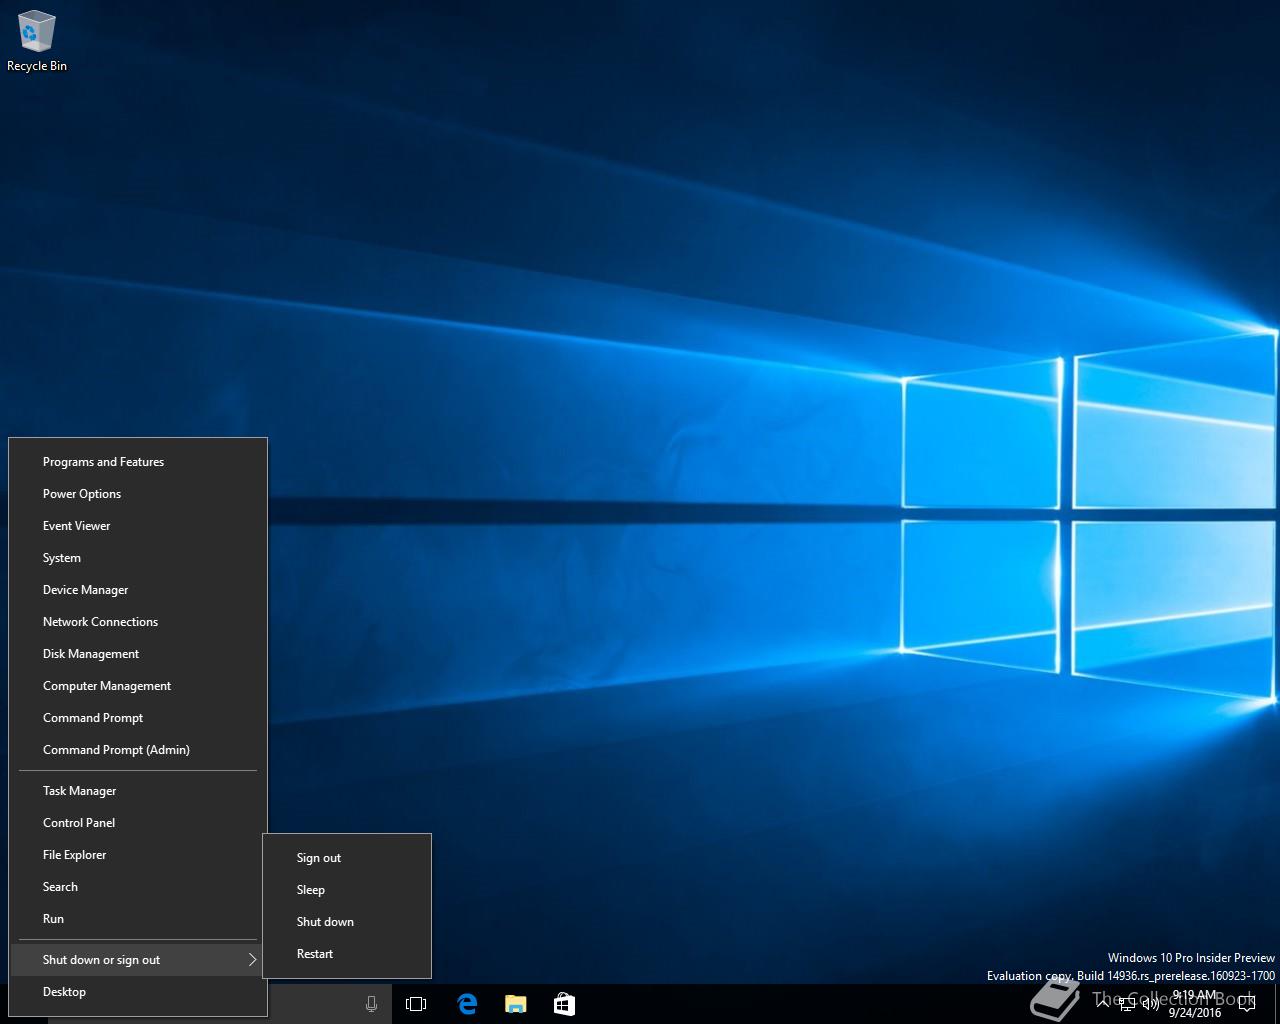The height and width of the screenshot is (1024, 1280).
Task: Click the taskbar clock and date
Action: [x=1195, y=1004]
